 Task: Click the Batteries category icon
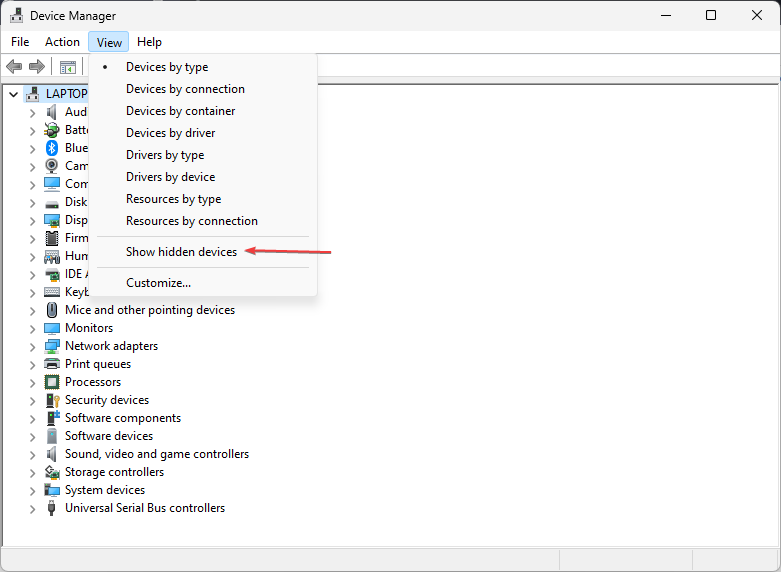(52, 130)
